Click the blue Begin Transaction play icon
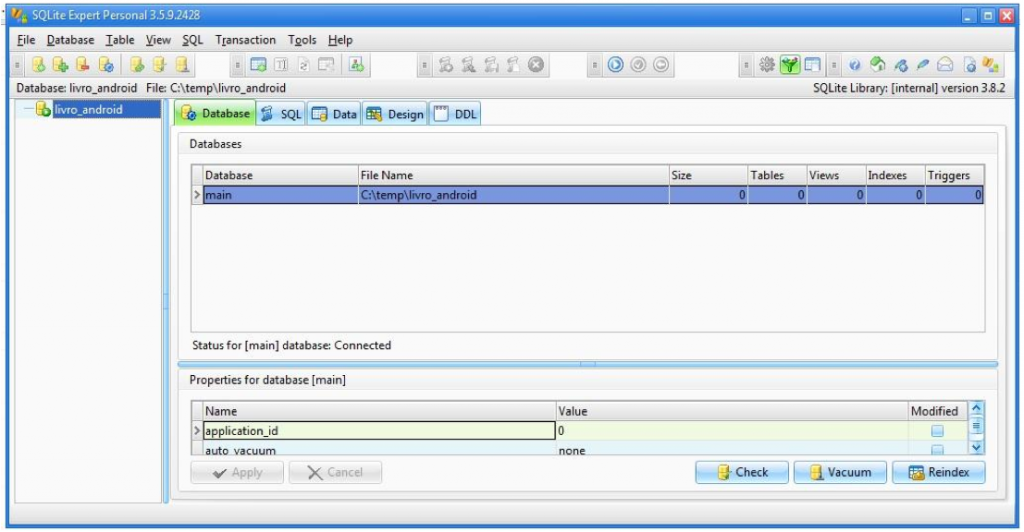Image resolution: width=1024 pixels, height=532 pixels. pyautogui.click(x=615, y=65)
